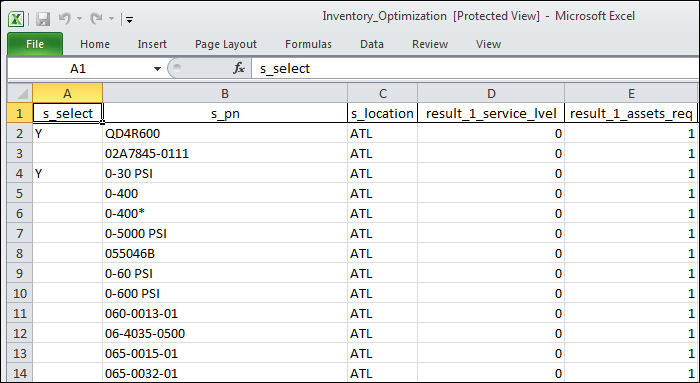Select cell 0-30 PSI
This screenshot has width=700, height=383.
[x=225, y=173]
